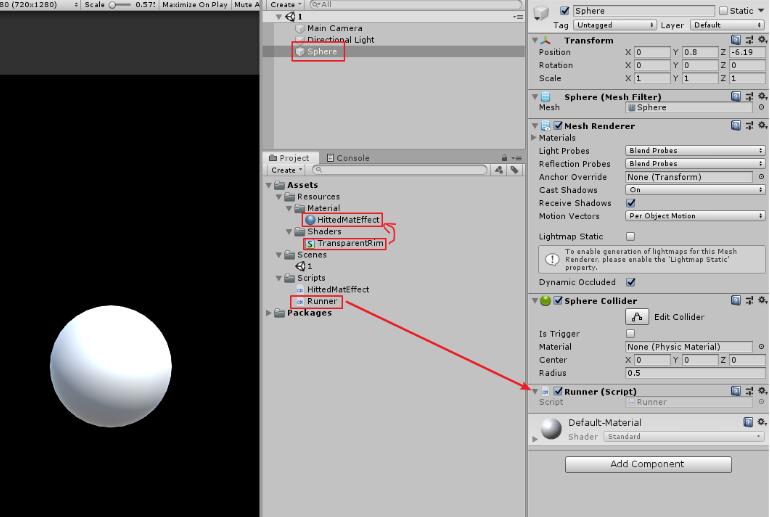Click Sphere Collider preset slider icon
Image resolution: width=770 pixels, height=517 pixels.
749,300
